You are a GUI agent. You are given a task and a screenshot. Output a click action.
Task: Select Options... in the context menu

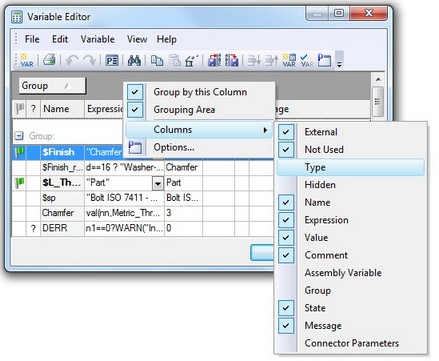[x=199, y=147]
